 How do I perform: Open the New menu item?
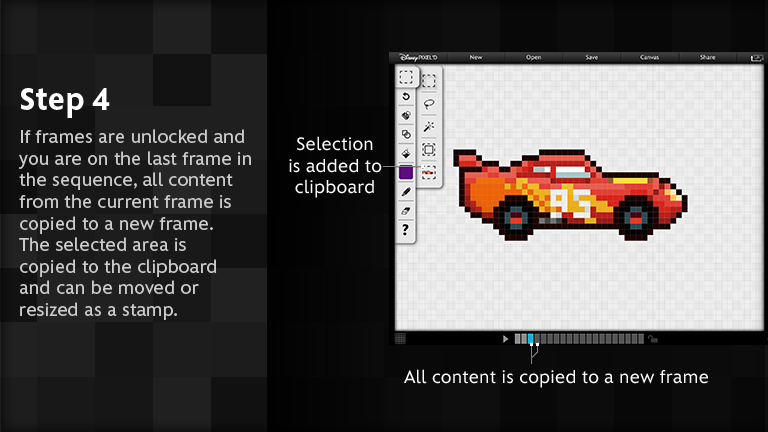pos(476,57)
